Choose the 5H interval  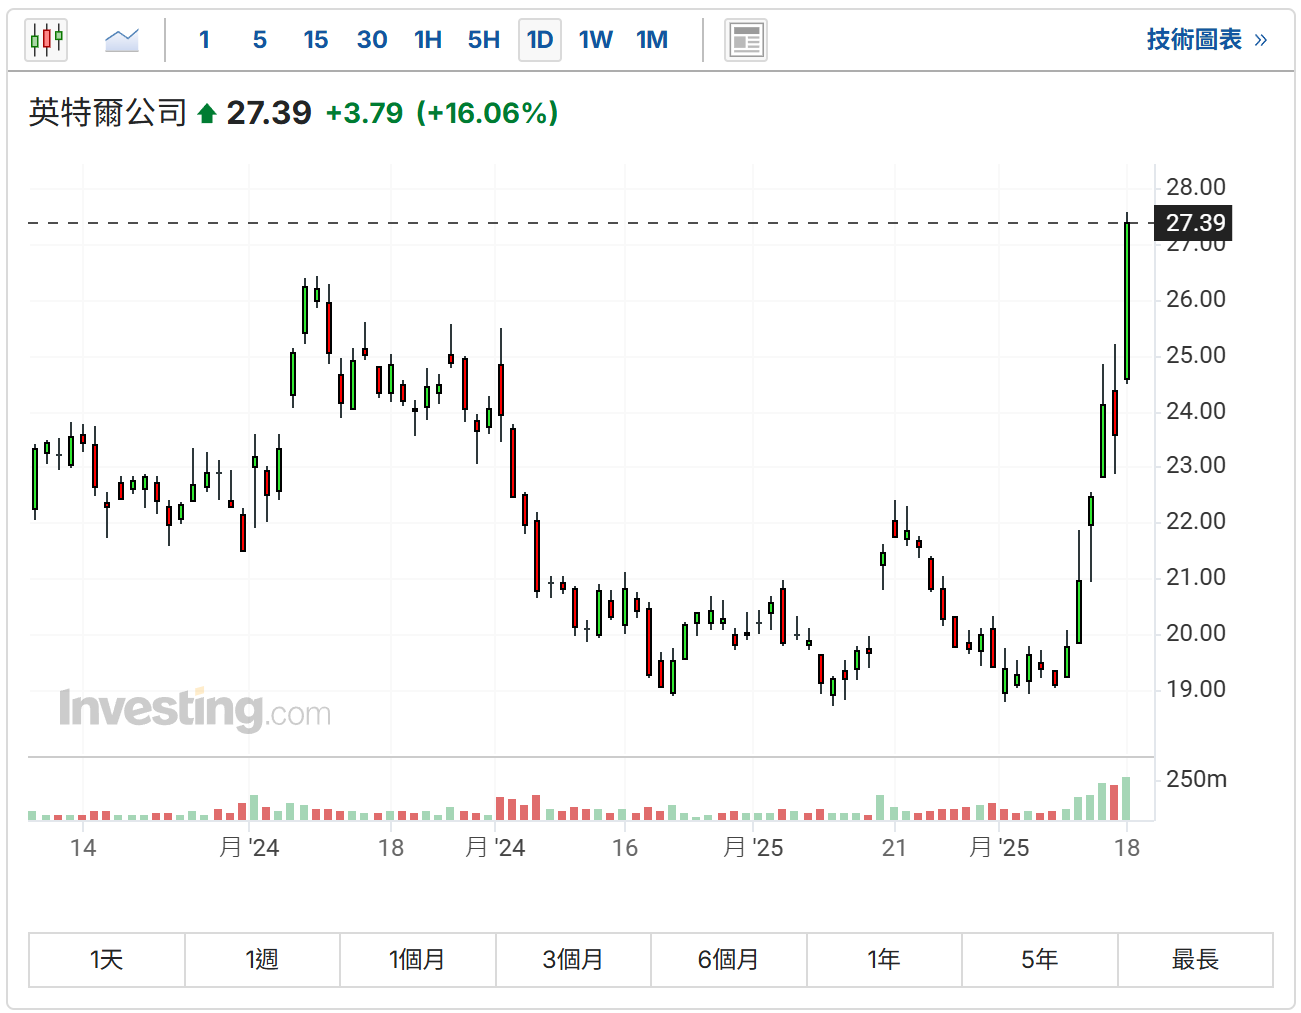point(484,40)
